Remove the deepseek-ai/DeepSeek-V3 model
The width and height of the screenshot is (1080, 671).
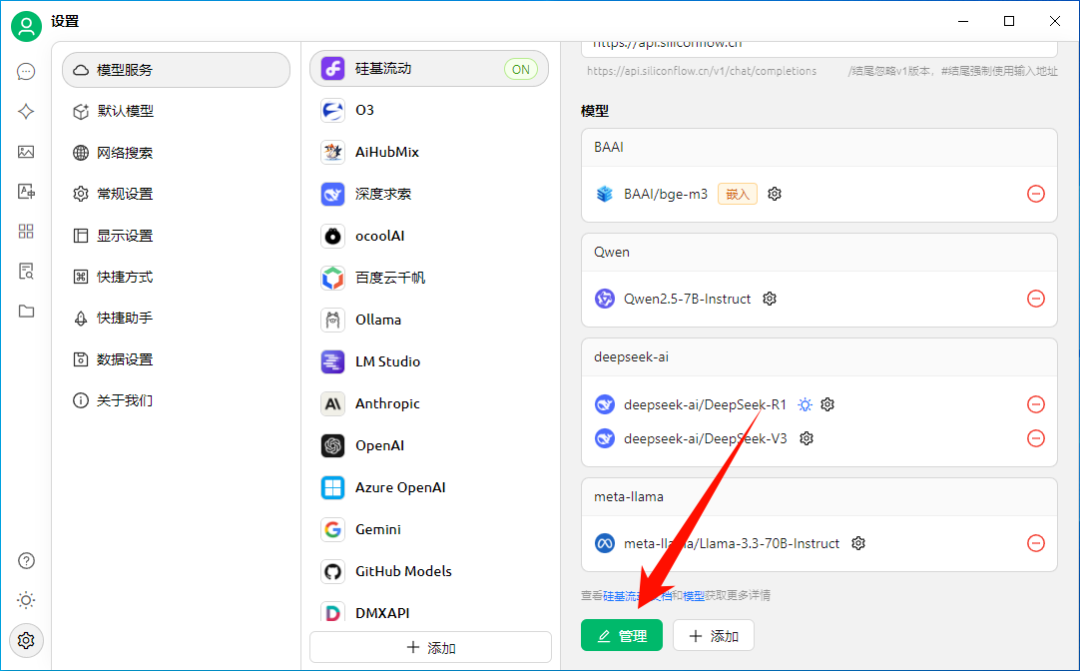[x=1036, y=438]
